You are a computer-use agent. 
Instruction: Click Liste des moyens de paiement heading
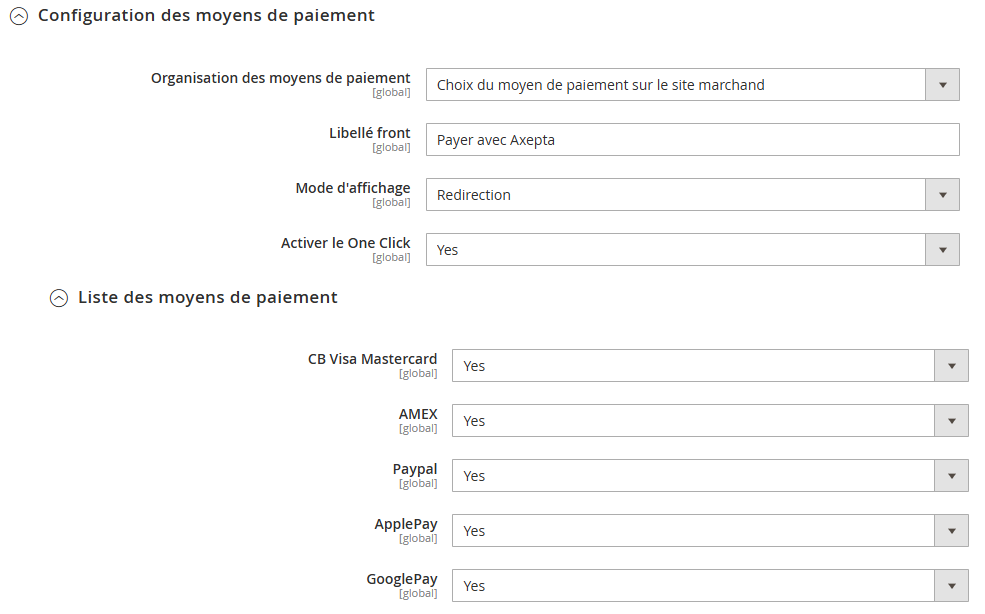pos(207,297)
